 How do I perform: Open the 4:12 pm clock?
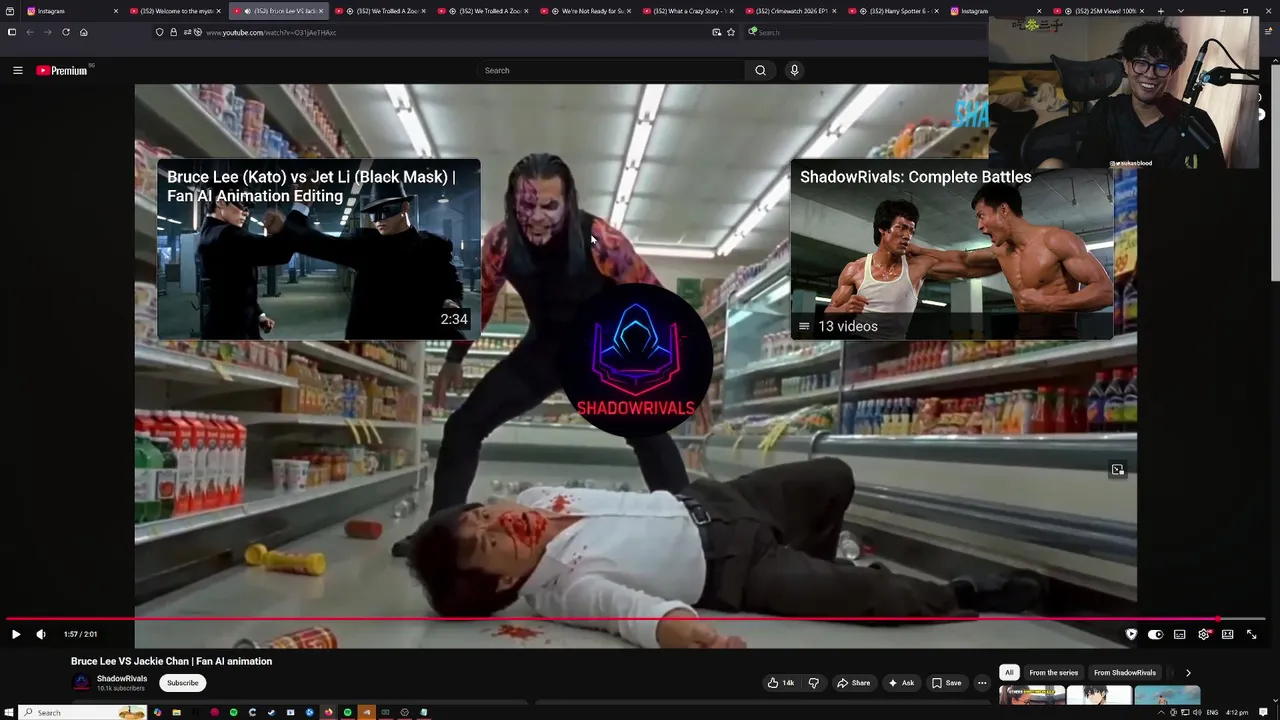click(1237, 712)
